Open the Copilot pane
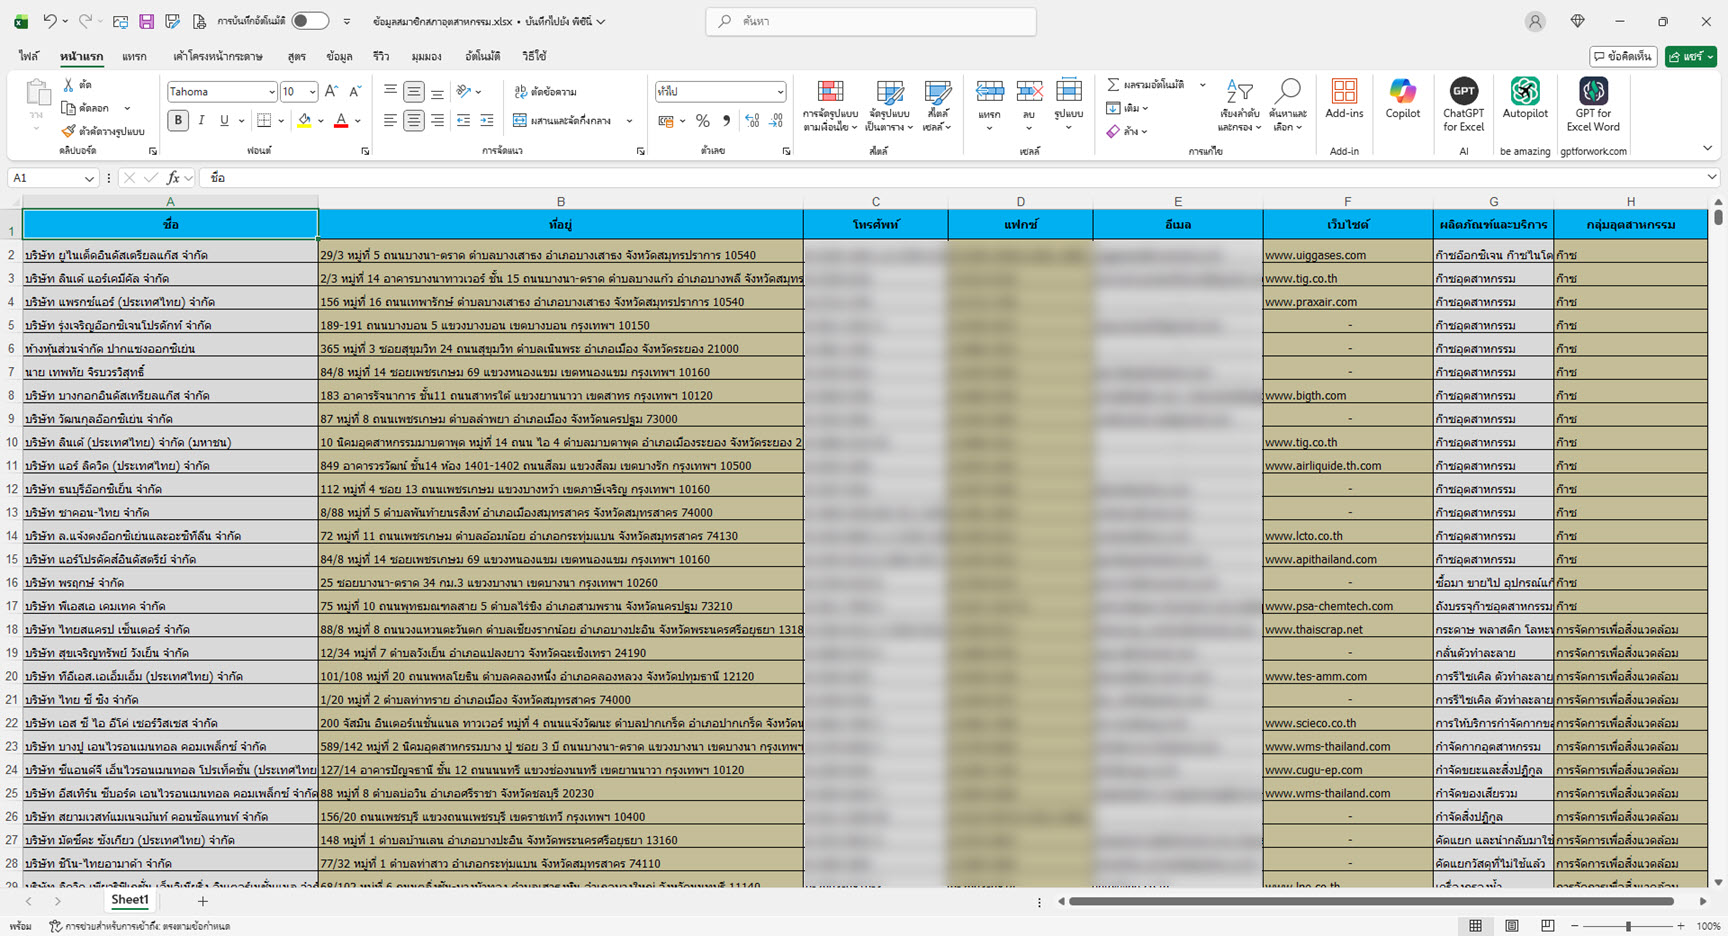This screenshot has width=1728, height=936. (1402, 99)
